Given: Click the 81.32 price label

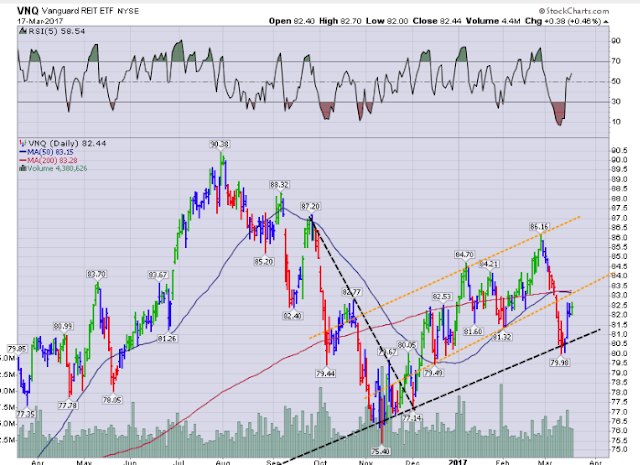Looking at the screenshot, I should pyautogui.click(x=502, y=337).
